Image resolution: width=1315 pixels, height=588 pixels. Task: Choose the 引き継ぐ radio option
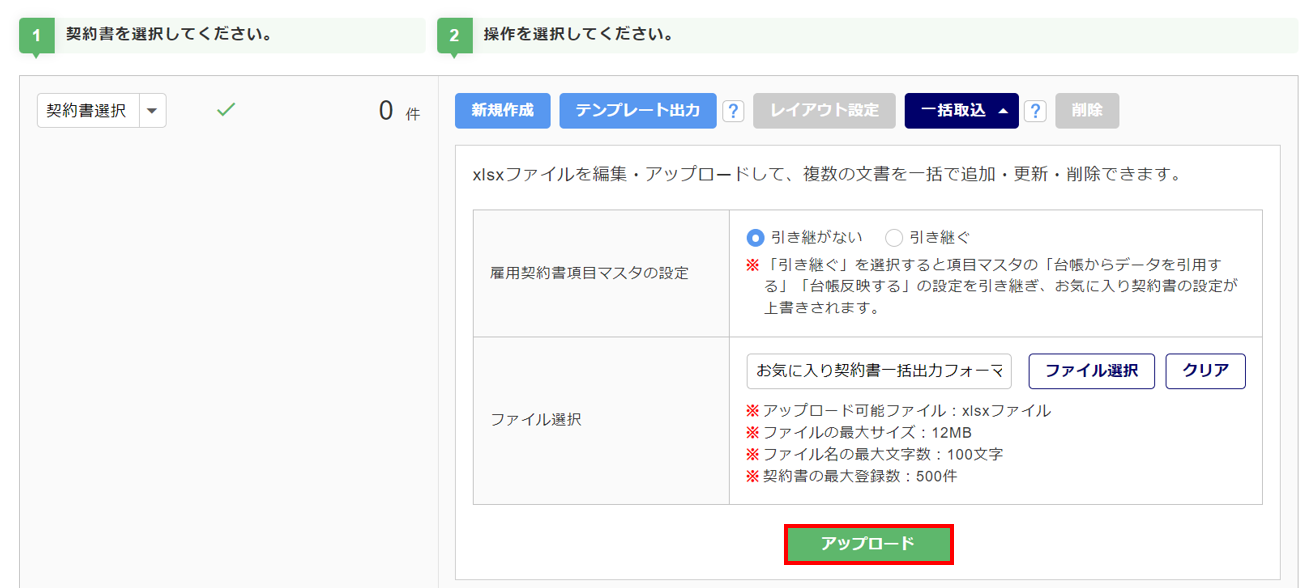click(894, 237)
